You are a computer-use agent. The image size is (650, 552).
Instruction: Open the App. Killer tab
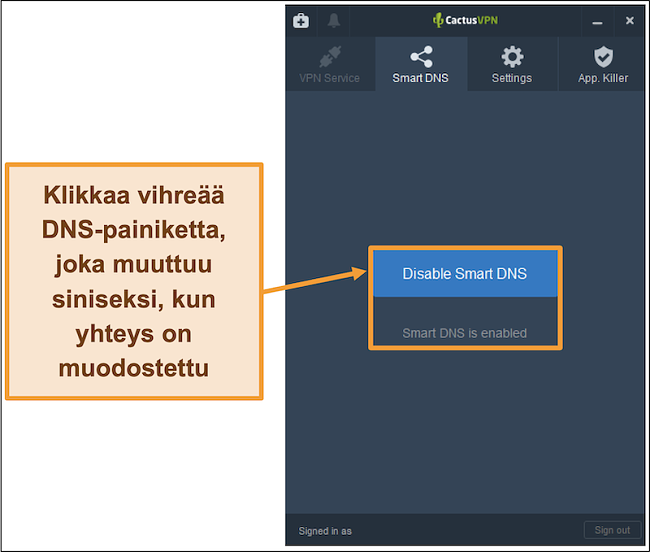603,64
